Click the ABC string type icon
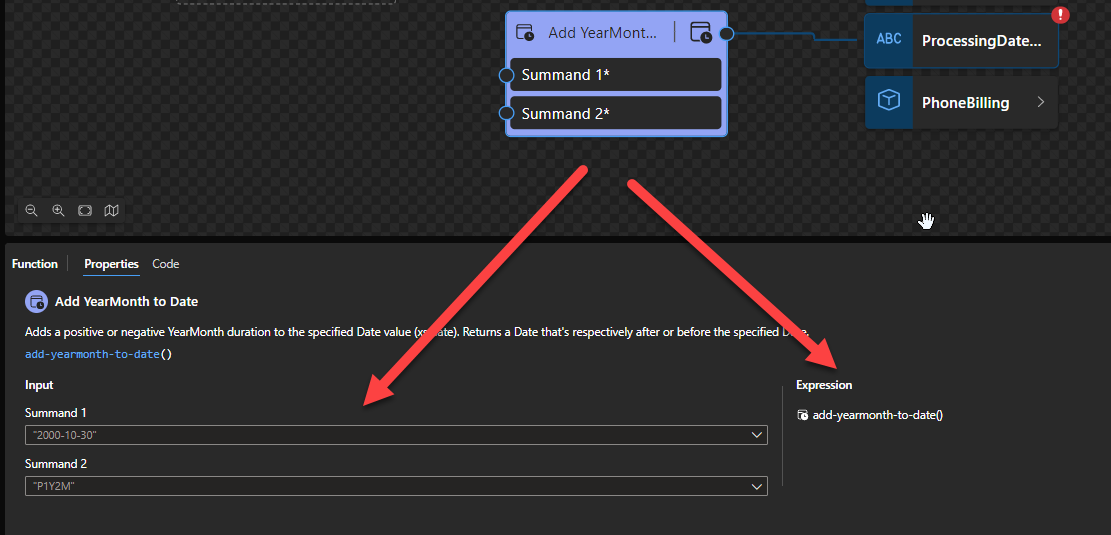Image resolution: width=1111 pixels, height=535 pixels. pos(889,40)
